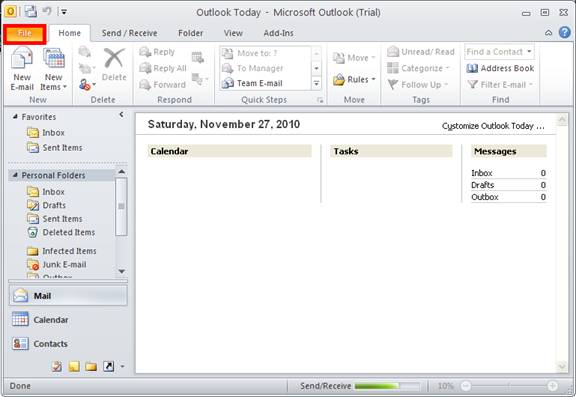This screenshot has height=397, width=576.
Task: Click the Undo icon in title bar
Action: [x=47, y=11]
